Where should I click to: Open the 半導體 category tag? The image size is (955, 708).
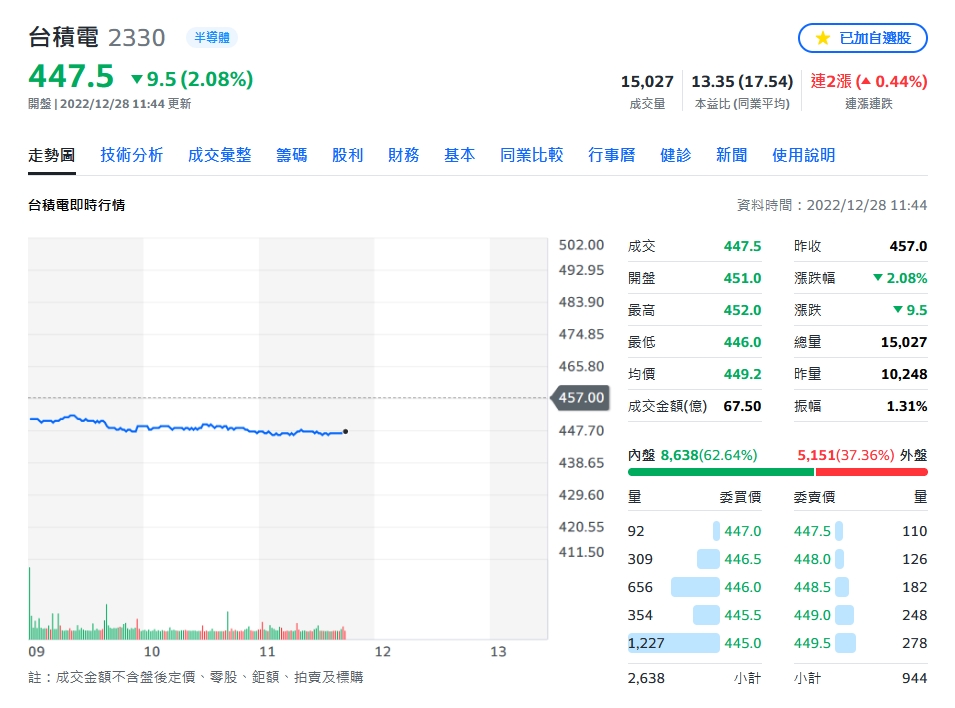(x=212, y=38)
